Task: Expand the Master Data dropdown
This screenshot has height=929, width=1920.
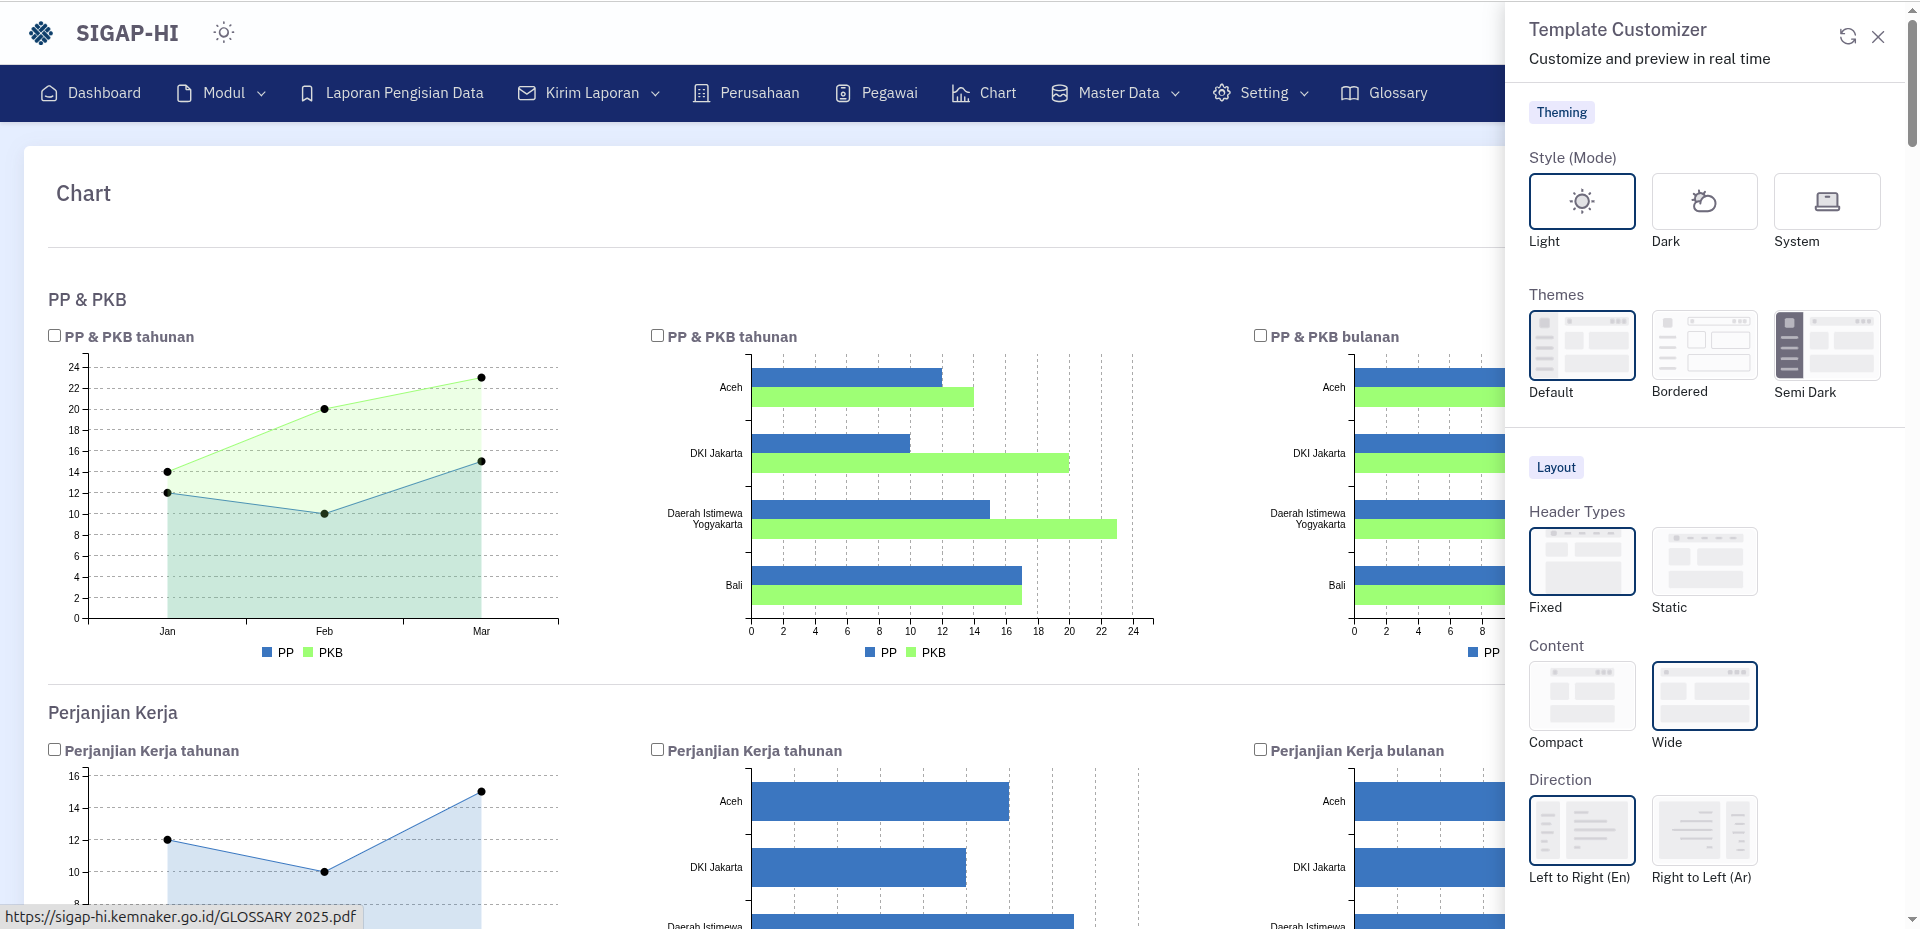Action: (x=1115, y=93)
